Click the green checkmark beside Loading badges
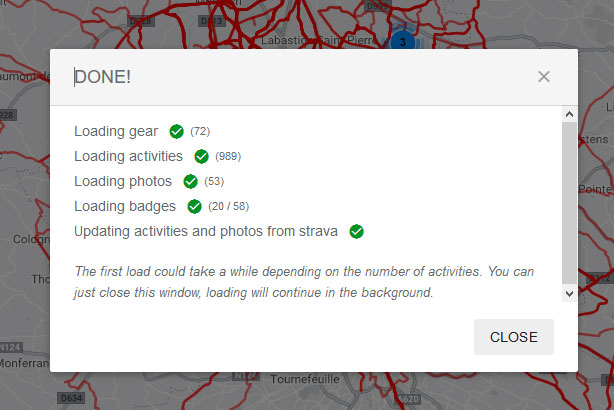 pos(194,206)
